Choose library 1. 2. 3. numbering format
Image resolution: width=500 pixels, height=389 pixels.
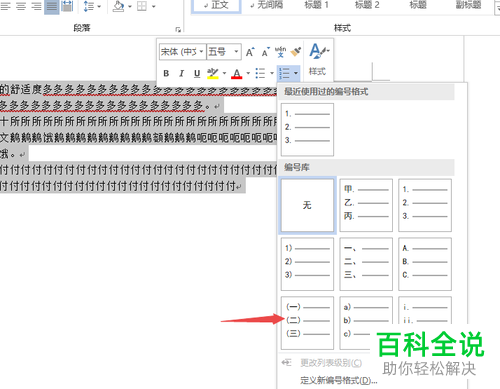tap(425, 205)
